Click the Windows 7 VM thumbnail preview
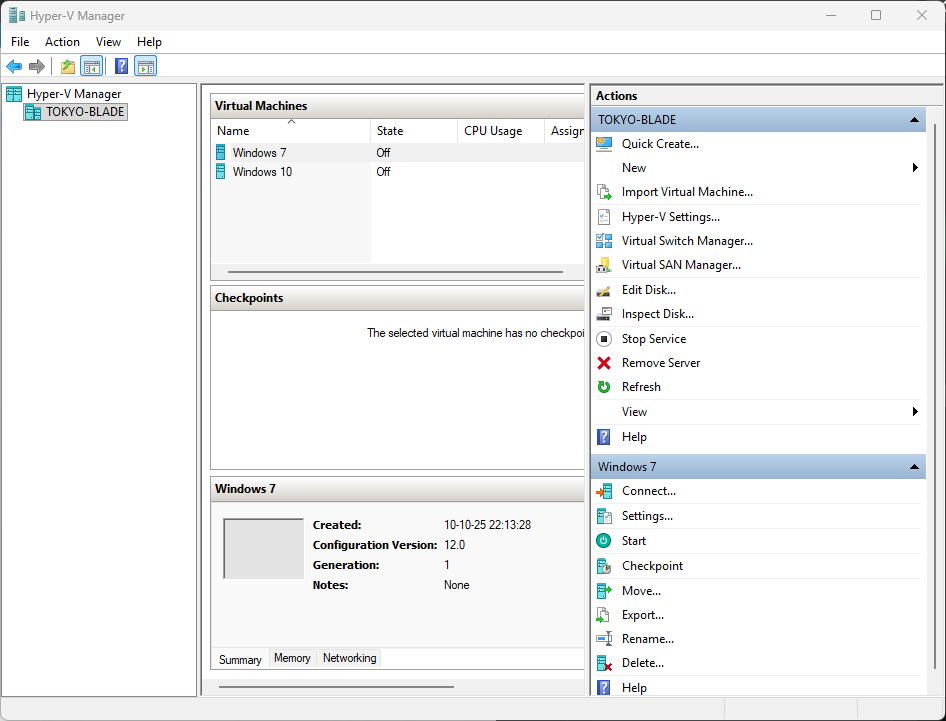 pos(264,548)
